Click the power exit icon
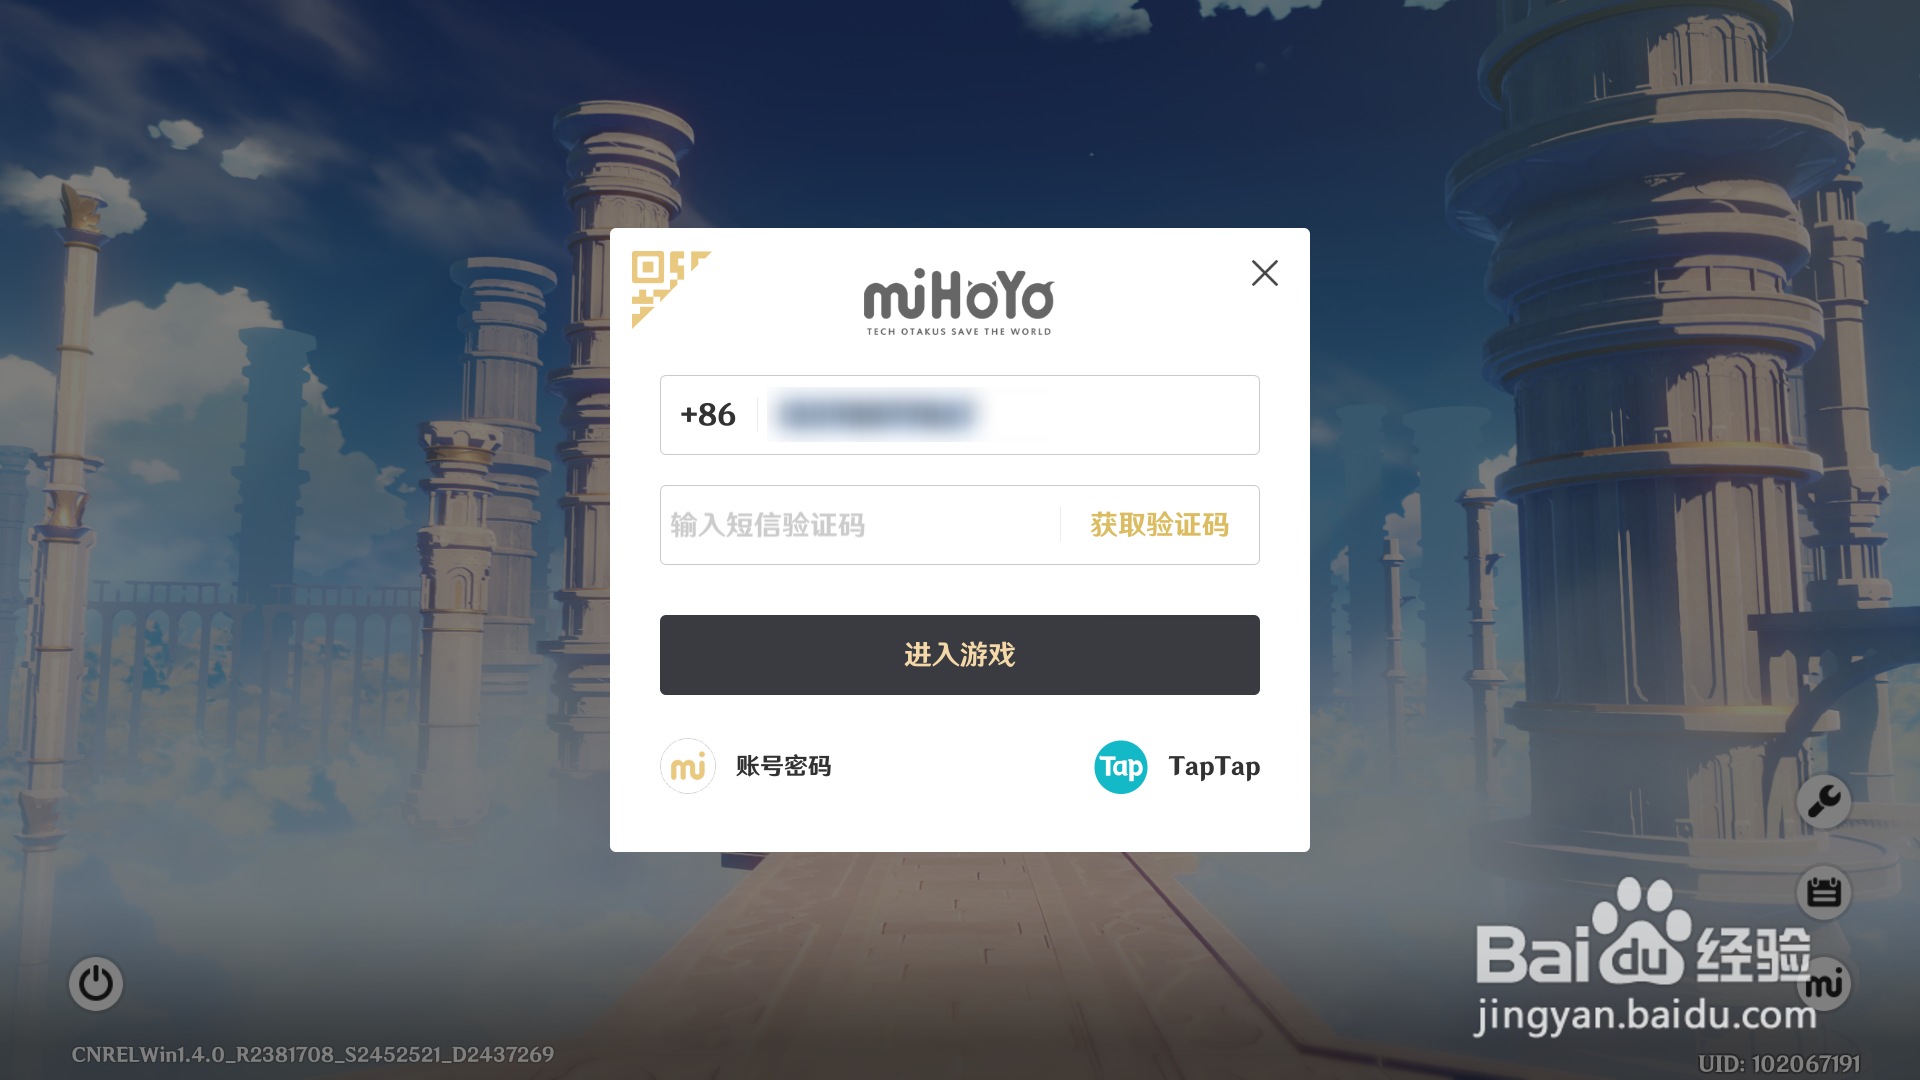Viewport: 1920px width, 1080px height. [x=96, y=984]
